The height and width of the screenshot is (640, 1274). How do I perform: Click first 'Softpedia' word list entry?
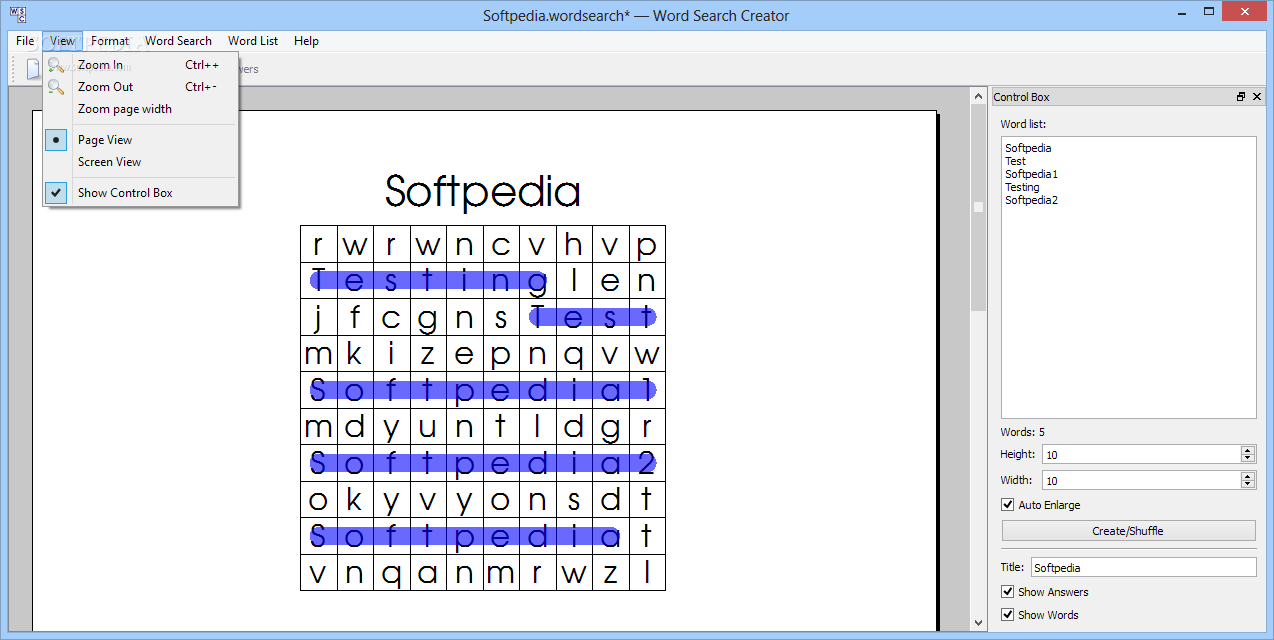point(1028,148)
